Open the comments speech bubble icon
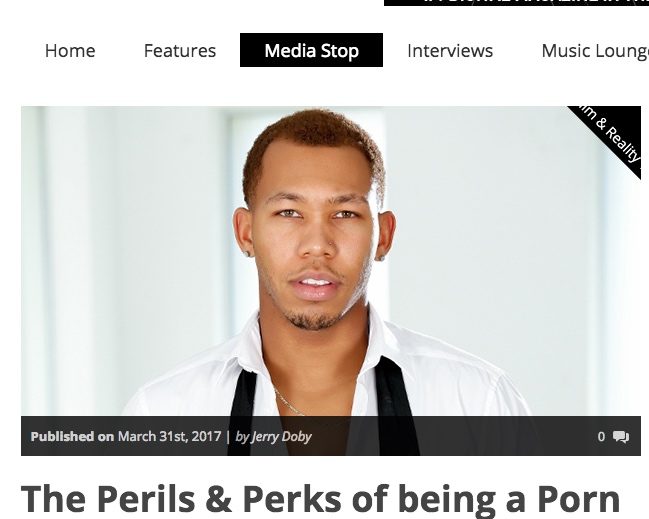The image size is (649, 519). click(x=621, y=437)
